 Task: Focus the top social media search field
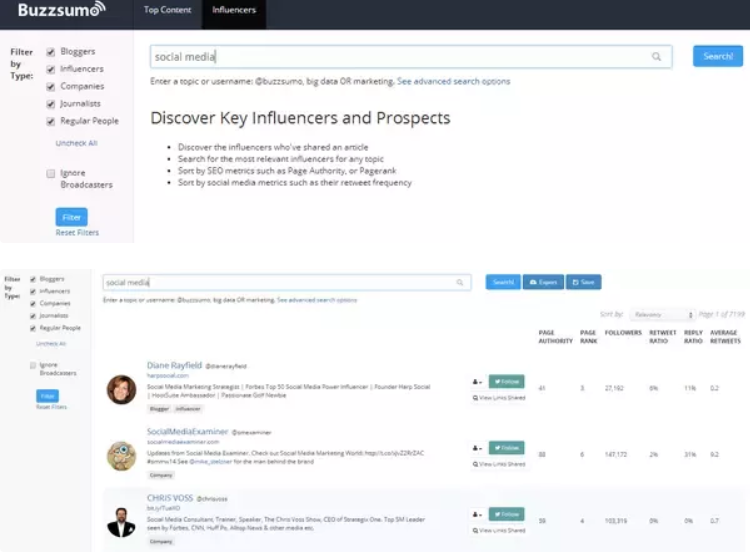(x=411, y=57)
